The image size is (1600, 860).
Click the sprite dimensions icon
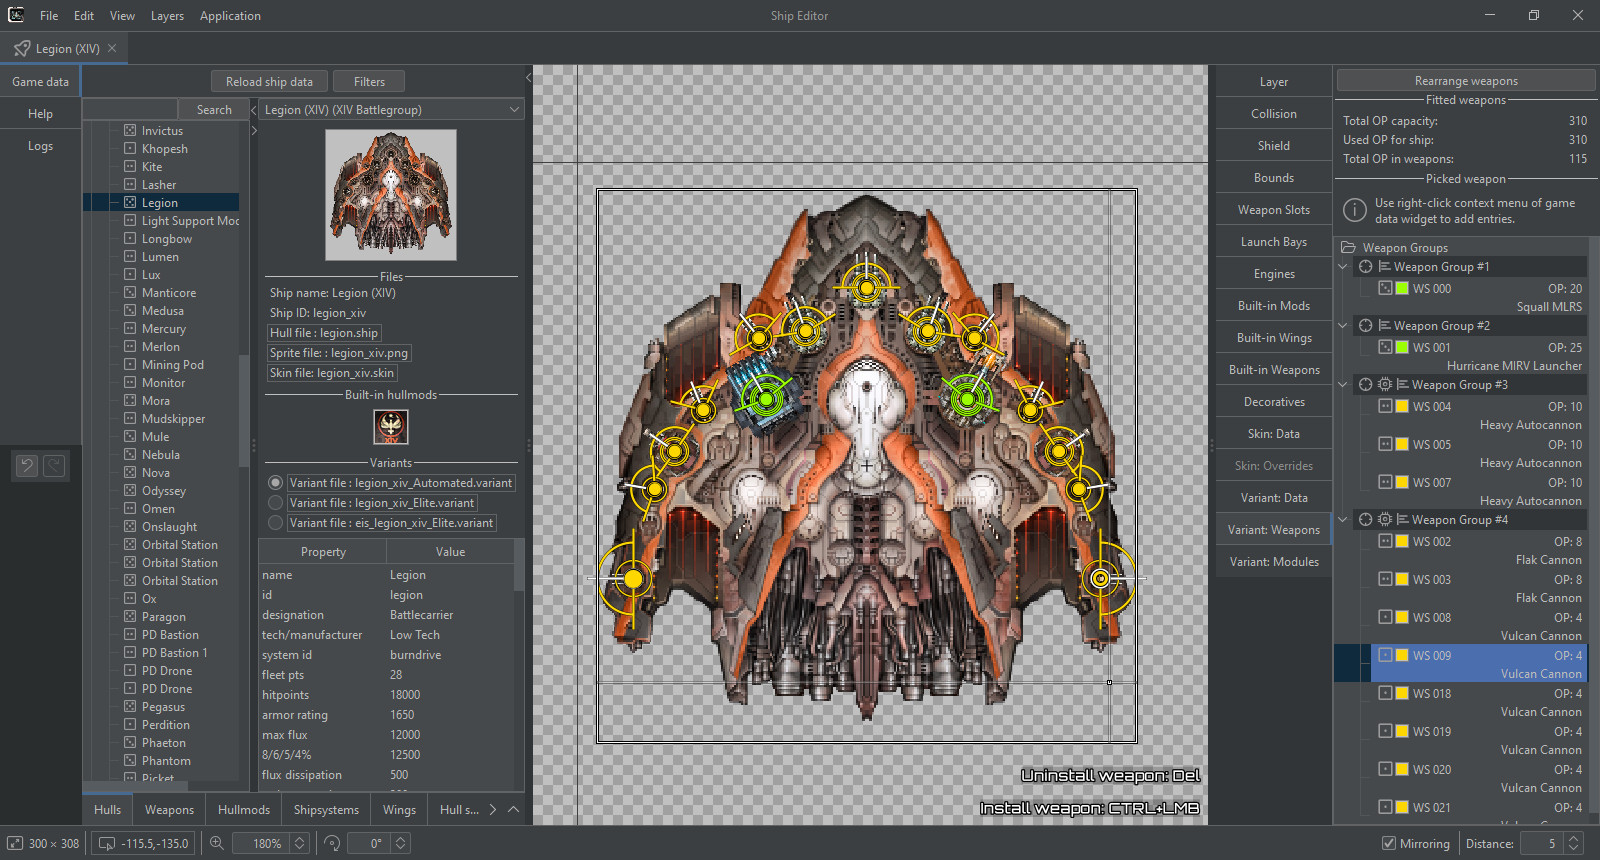click(15, 843)
